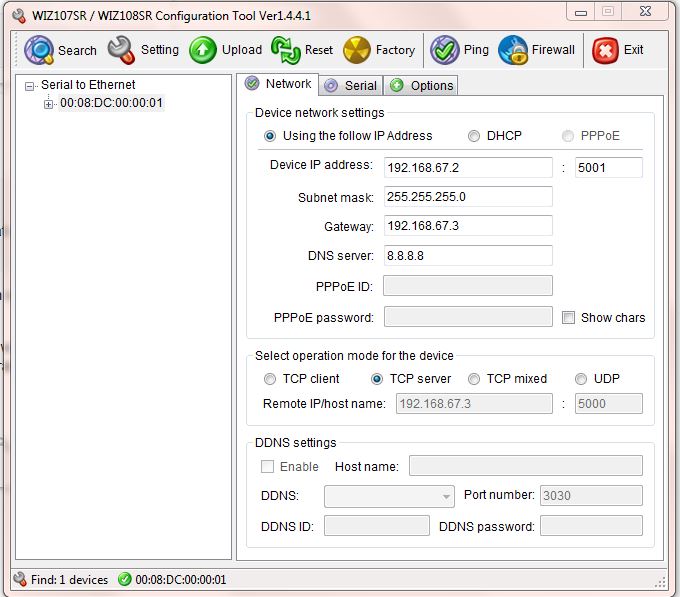Click the Find: 1 devices status text
The width and height of the screenshot is (680, 597).
click(x=69, y=580)
